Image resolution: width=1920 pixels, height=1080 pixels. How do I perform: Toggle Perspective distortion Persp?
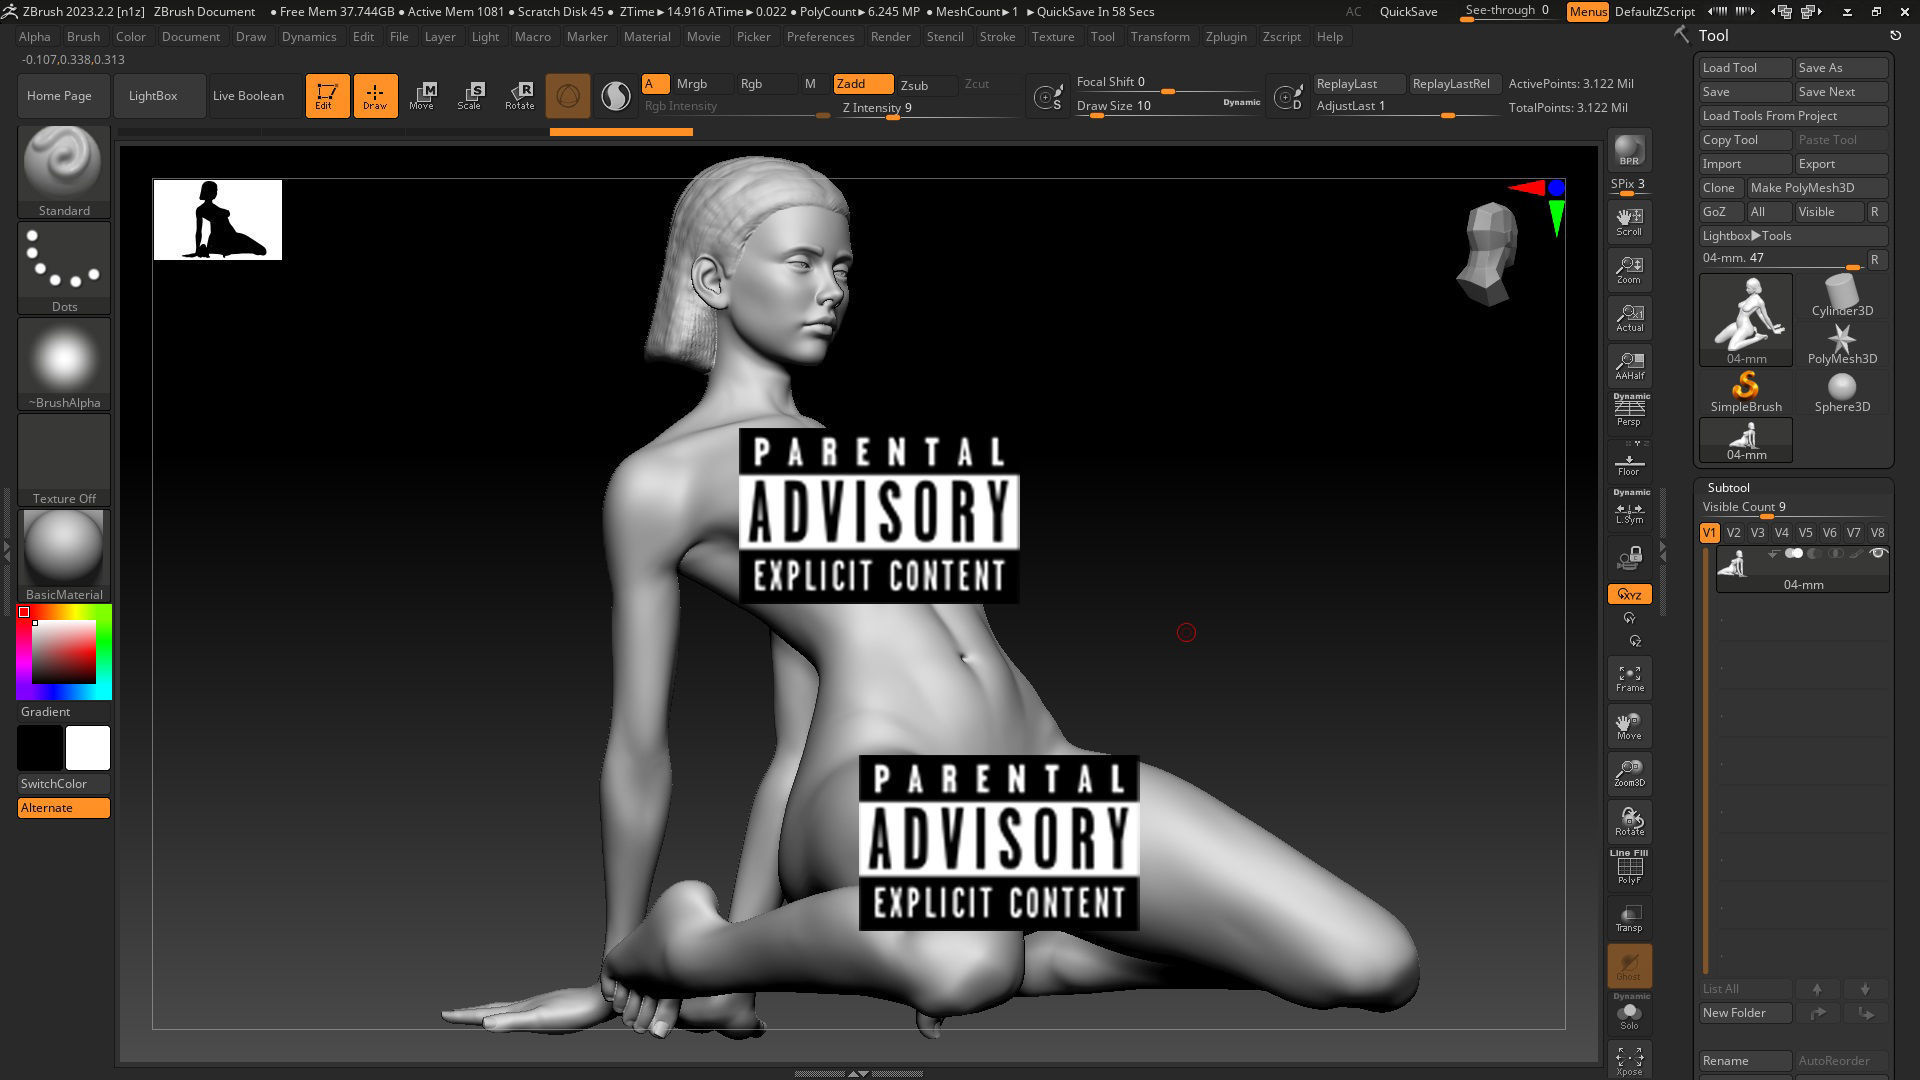[1629, 410]
